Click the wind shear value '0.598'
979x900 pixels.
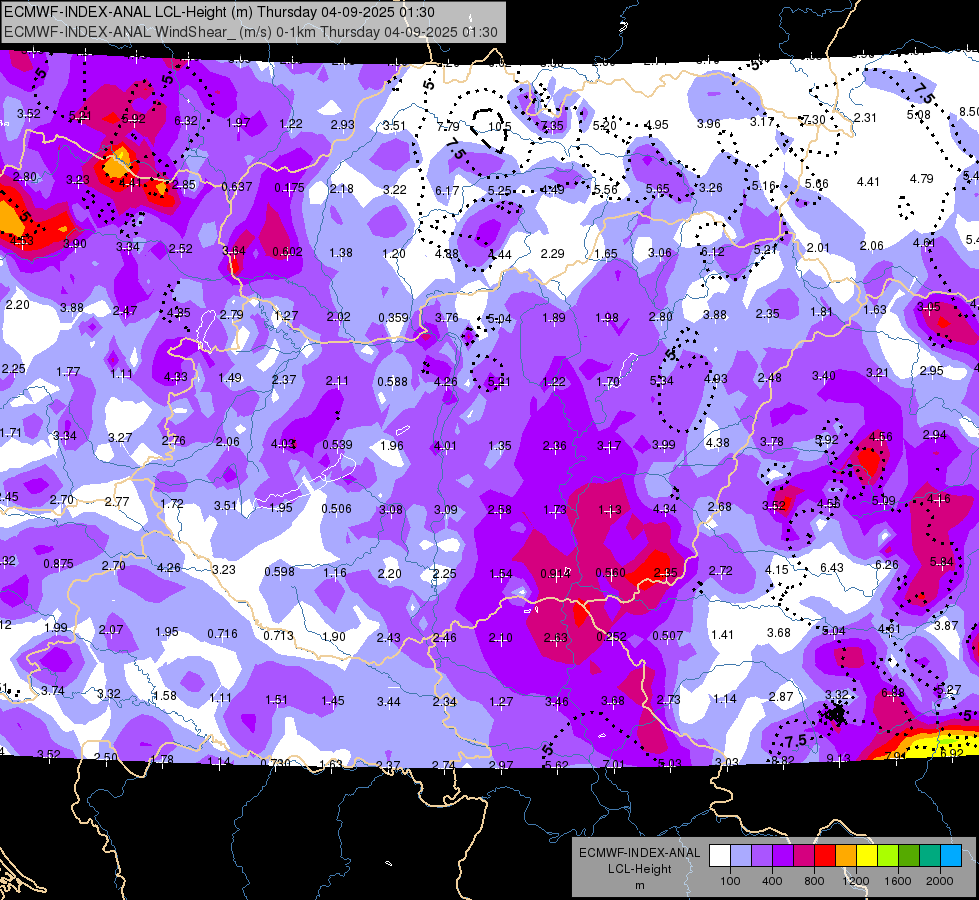tap(280, 571)
